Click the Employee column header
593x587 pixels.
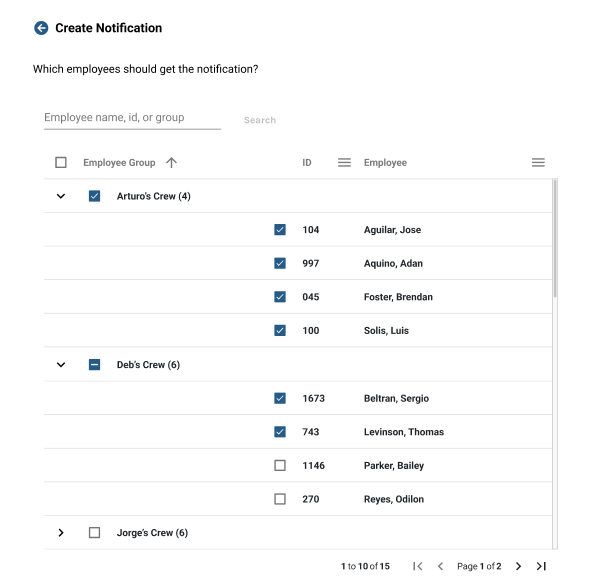coord(385,163)
